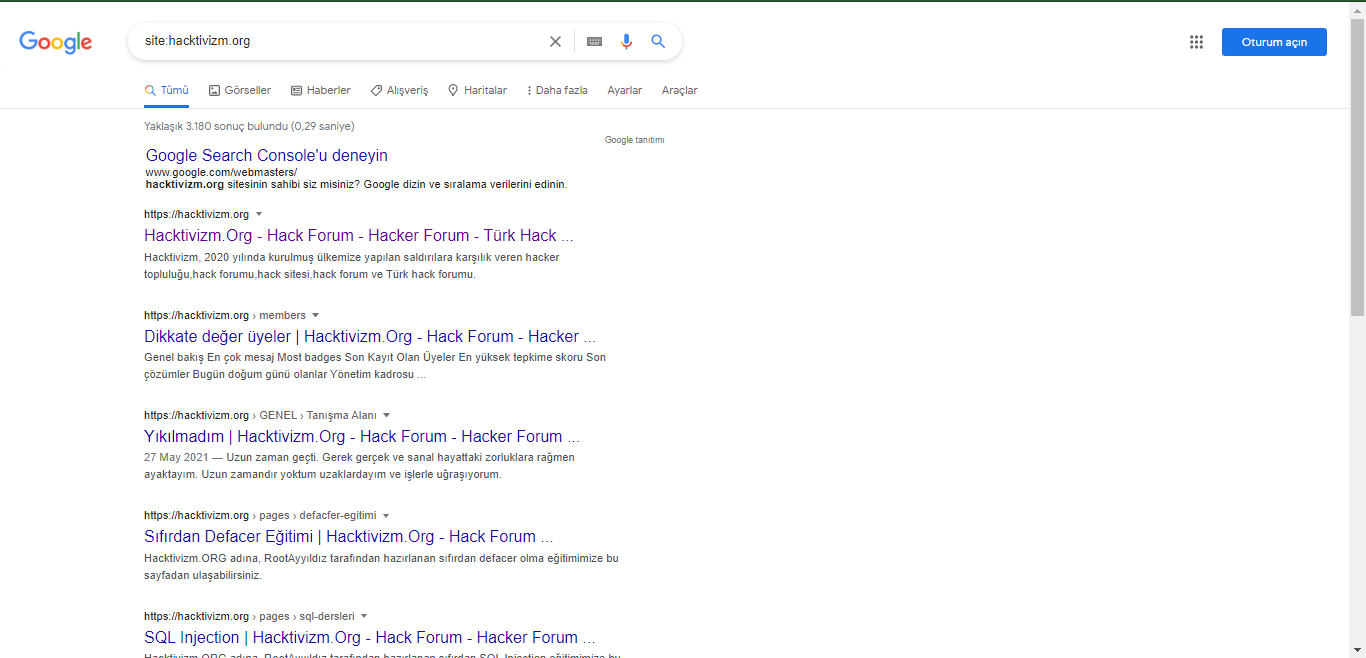
Task: Expand arrow next to https://hacktivizm.org first result
Action: pyautogui.click(x=259, y=214)
